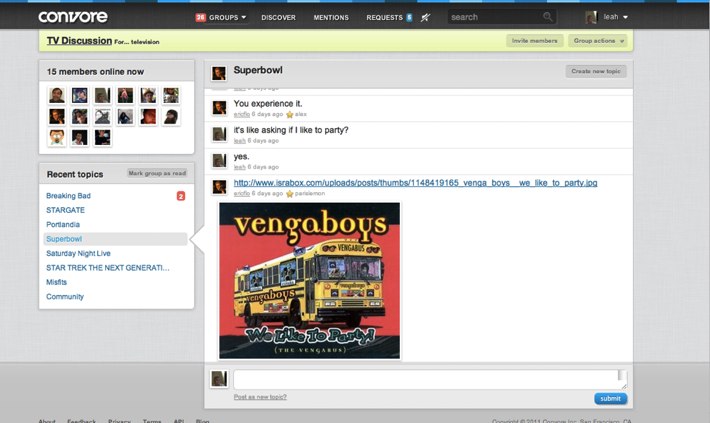The height and width of the screenshot is (423, 710).
Task: Click last member avatar in second row
Action: (x=171, y=116)
